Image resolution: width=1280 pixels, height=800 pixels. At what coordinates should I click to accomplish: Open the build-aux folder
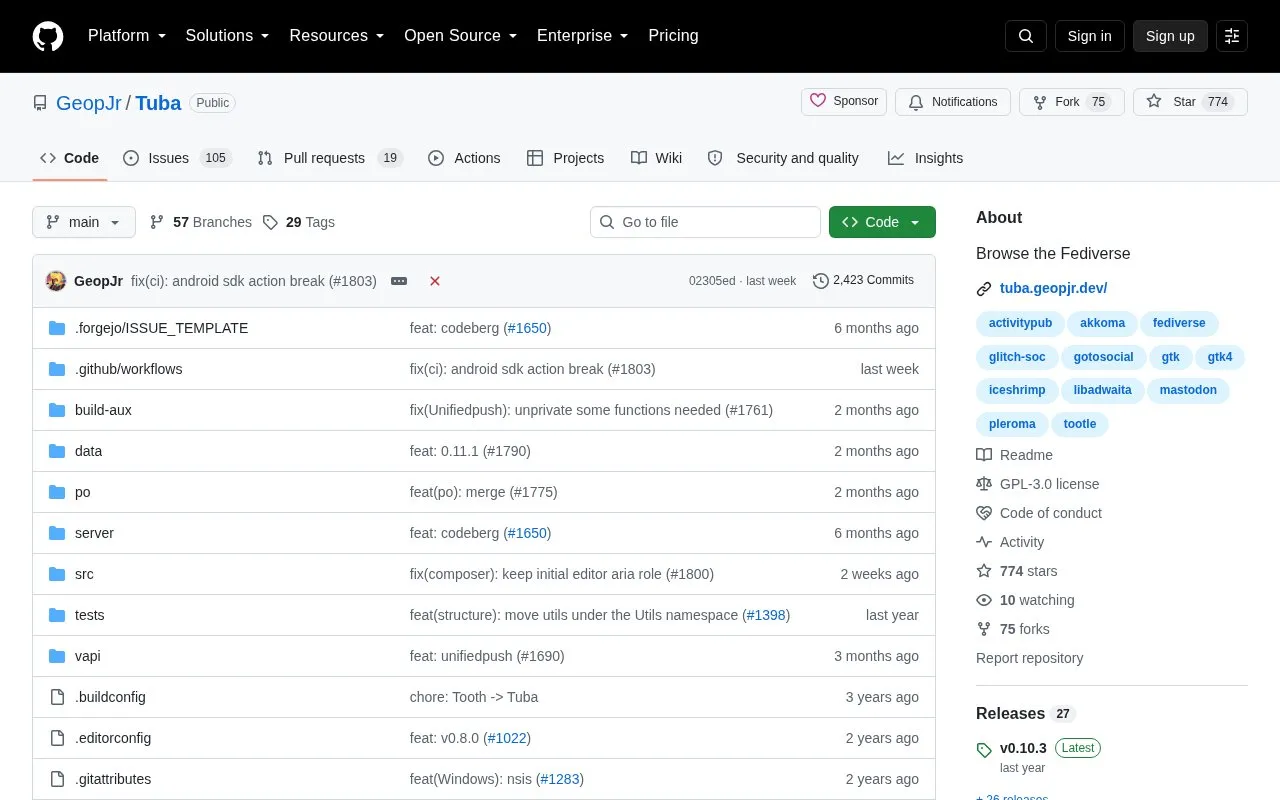pyautogui.click(x=103, y=410)
